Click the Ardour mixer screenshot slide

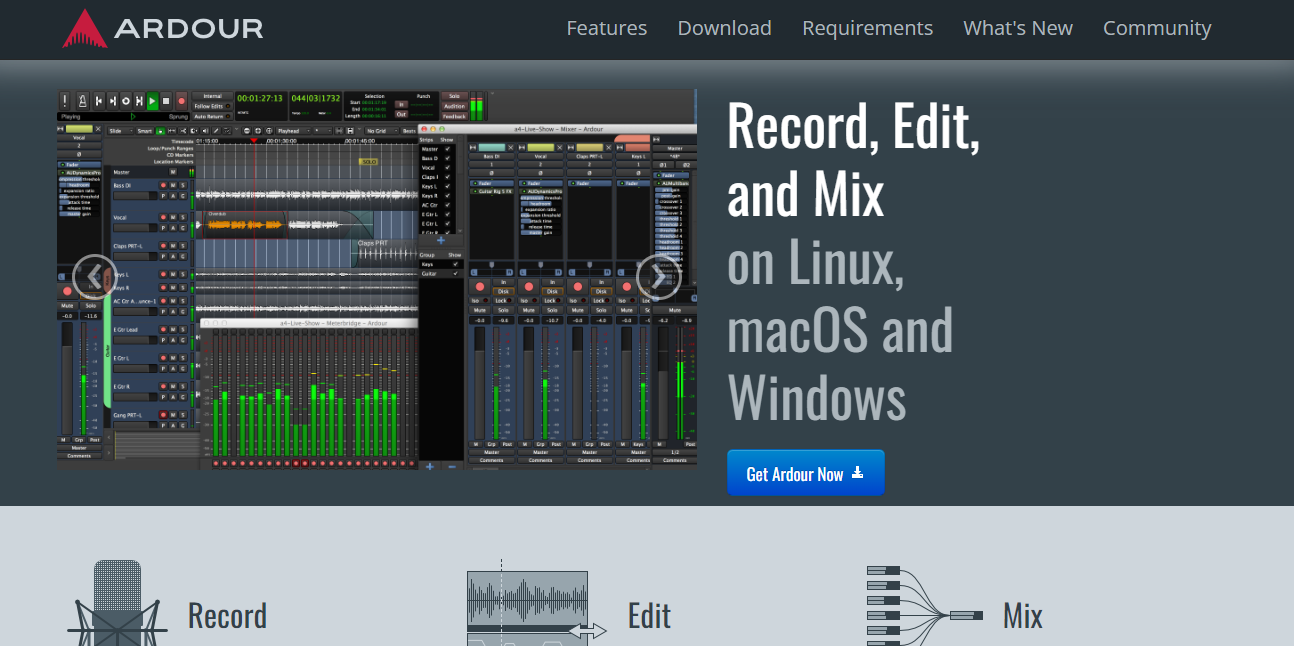[x=377, y=280]
